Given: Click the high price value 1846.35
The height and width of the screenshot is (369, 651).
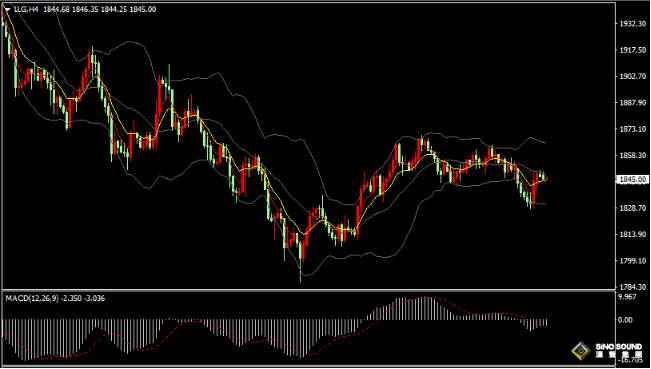Looking at the screenshot, I should pos(85,9).
